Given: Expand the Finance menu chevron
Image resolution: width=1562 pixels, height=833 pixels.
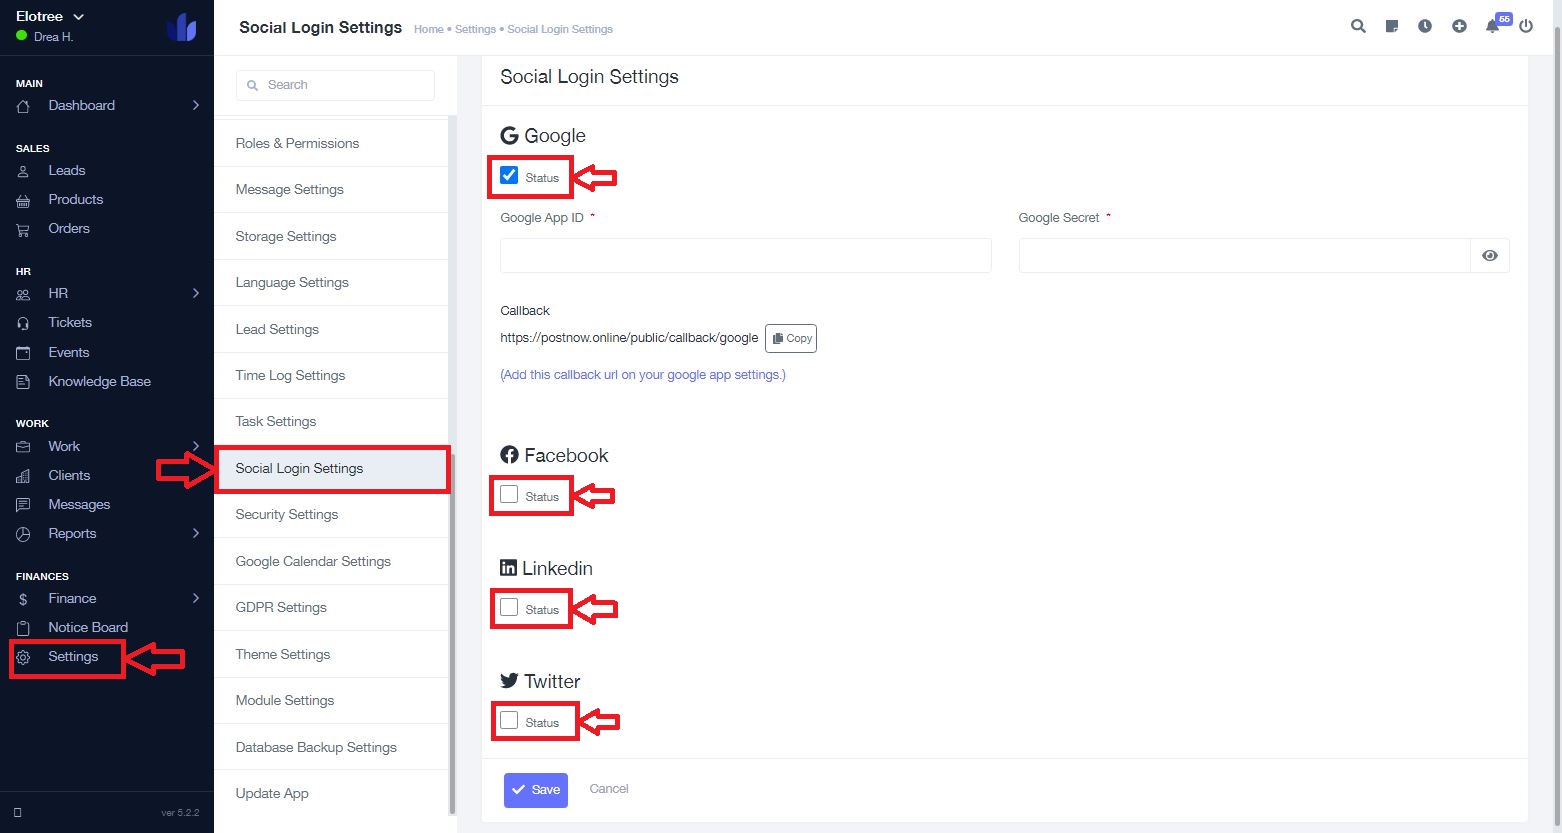Looking at the screenshot, I should coord(196,598).
